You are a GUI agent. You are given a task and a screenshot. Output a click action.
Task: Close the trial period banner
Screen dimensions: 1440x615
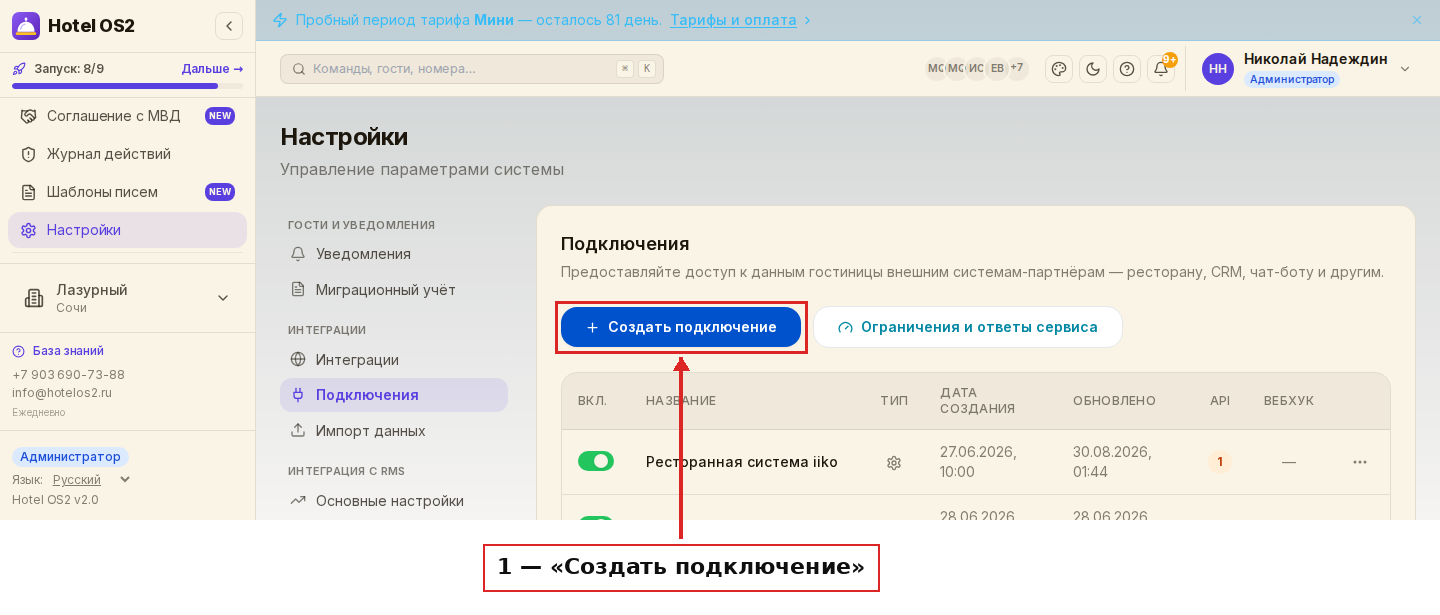coord(1416,20)
